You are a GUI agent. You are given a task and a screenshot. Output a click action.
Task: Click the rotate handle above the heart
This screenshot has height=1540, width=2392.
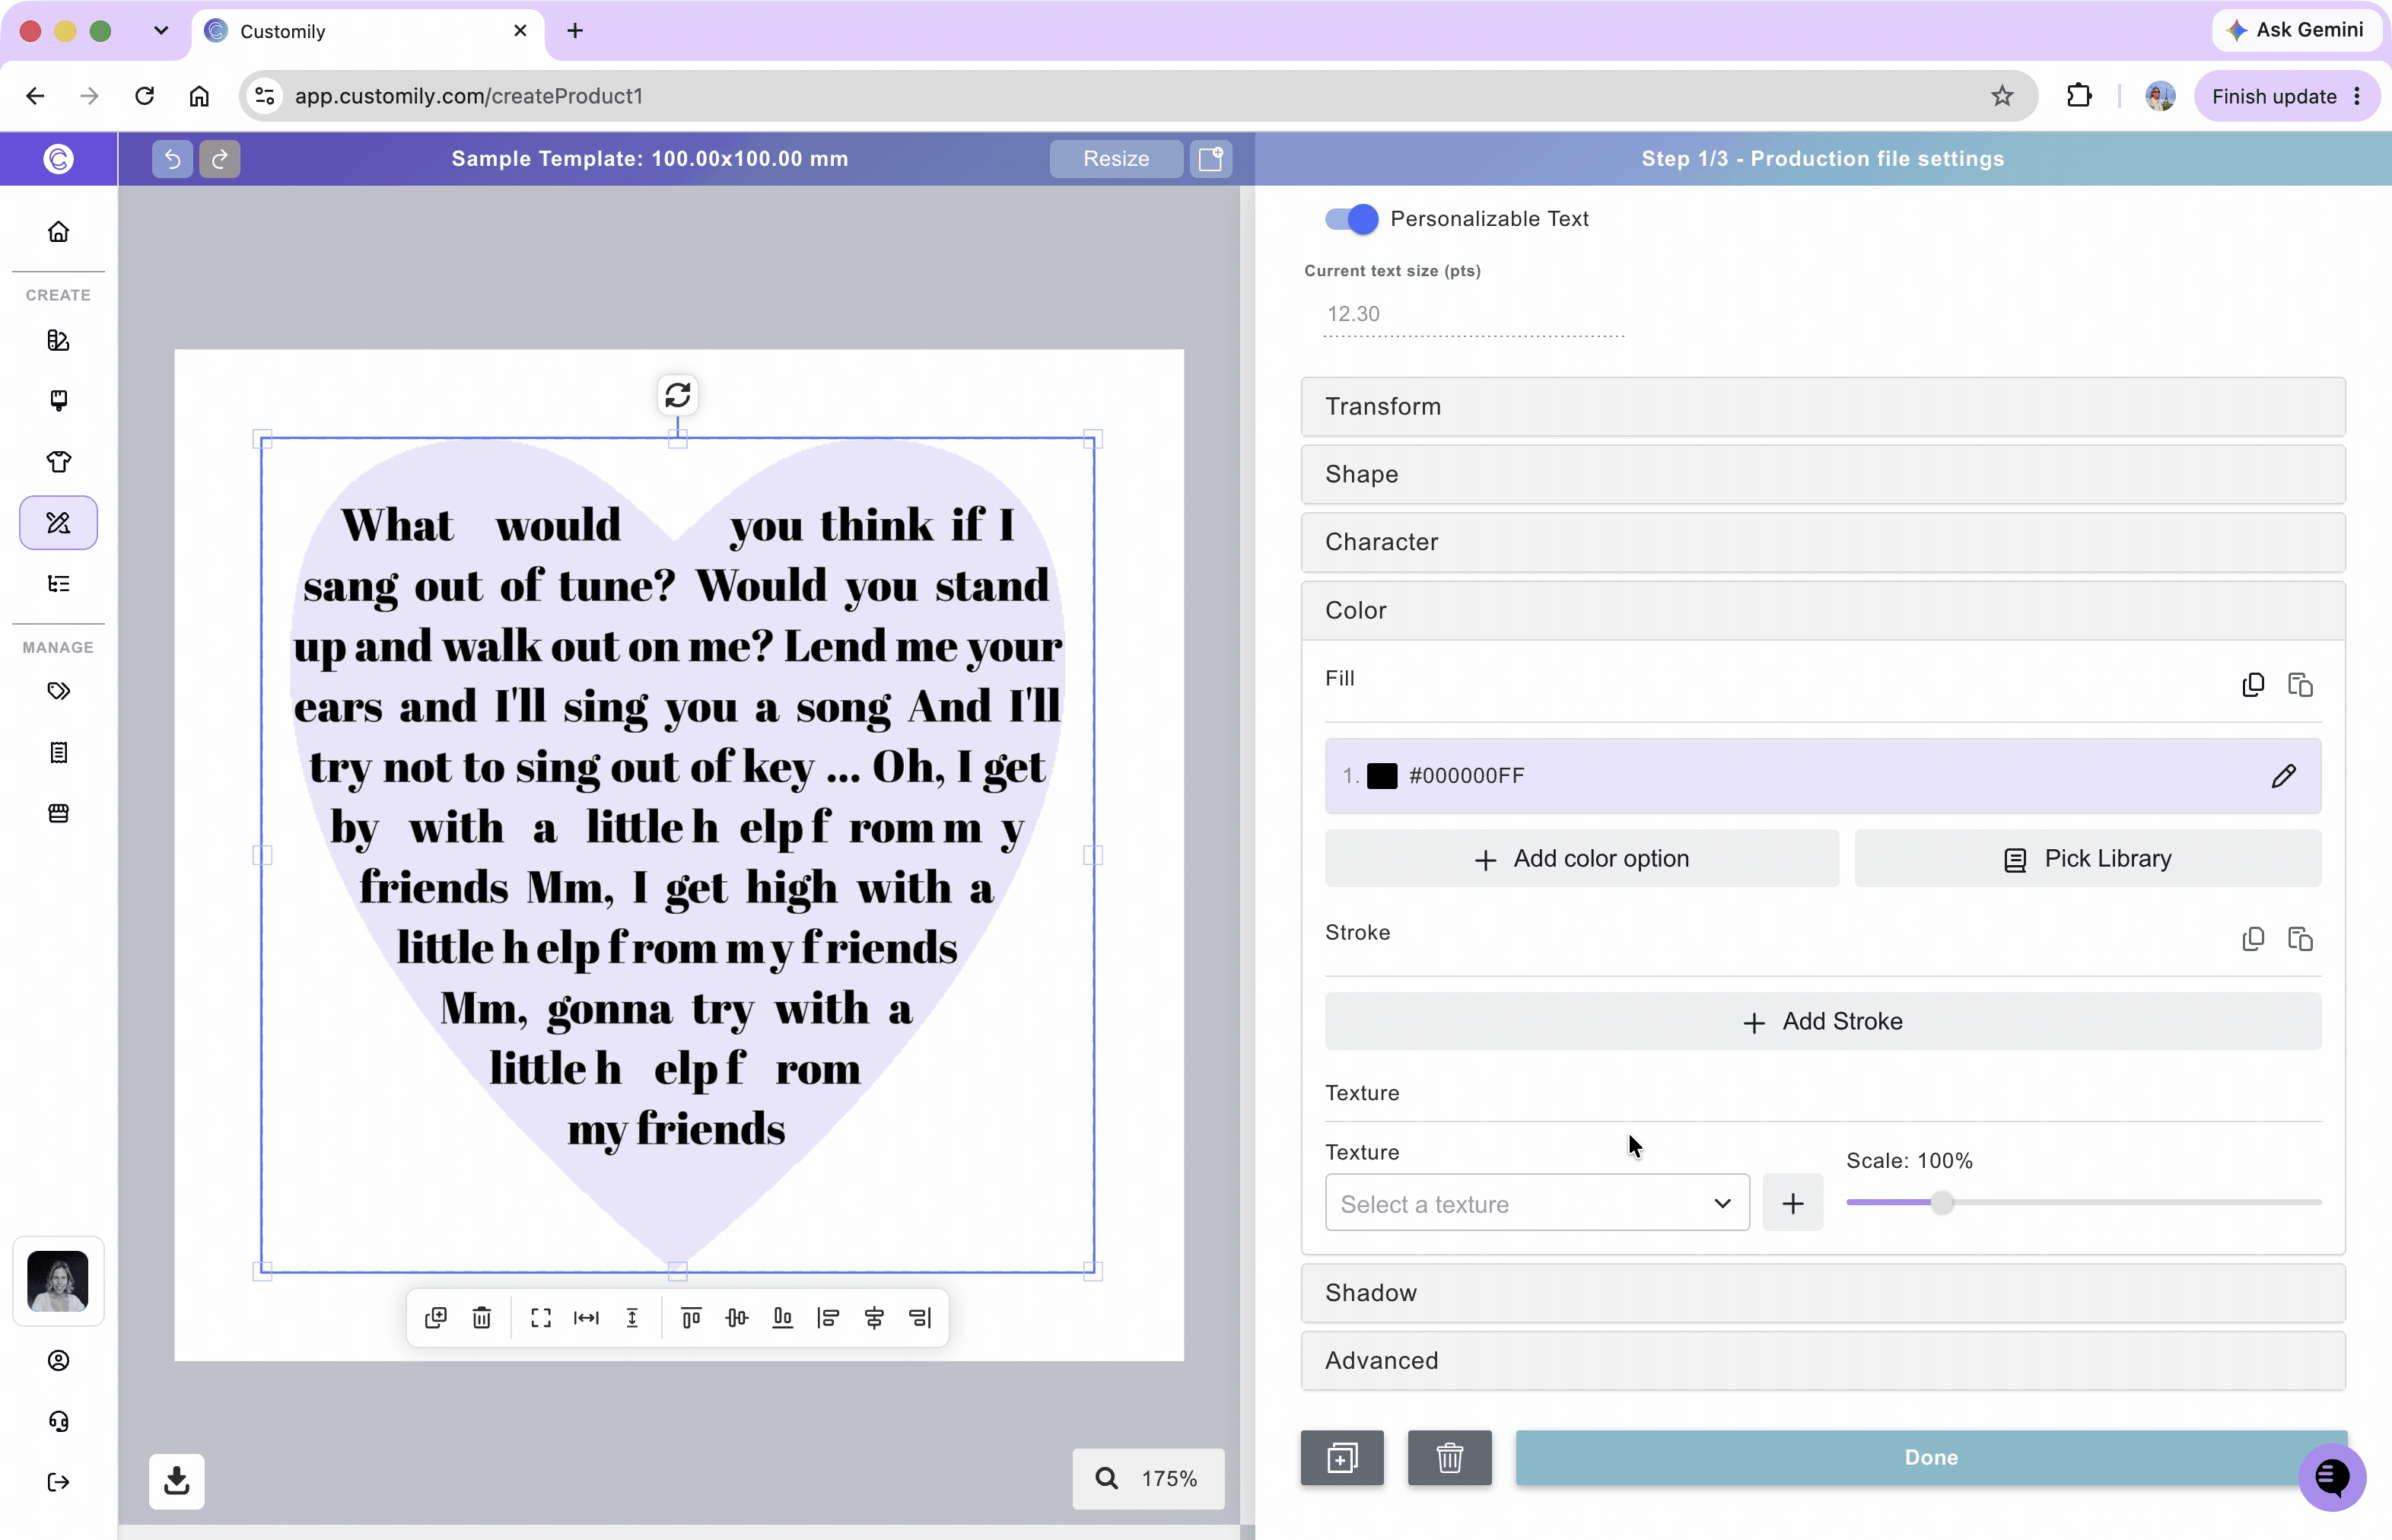pyautogui.click(x=678, y=395)
